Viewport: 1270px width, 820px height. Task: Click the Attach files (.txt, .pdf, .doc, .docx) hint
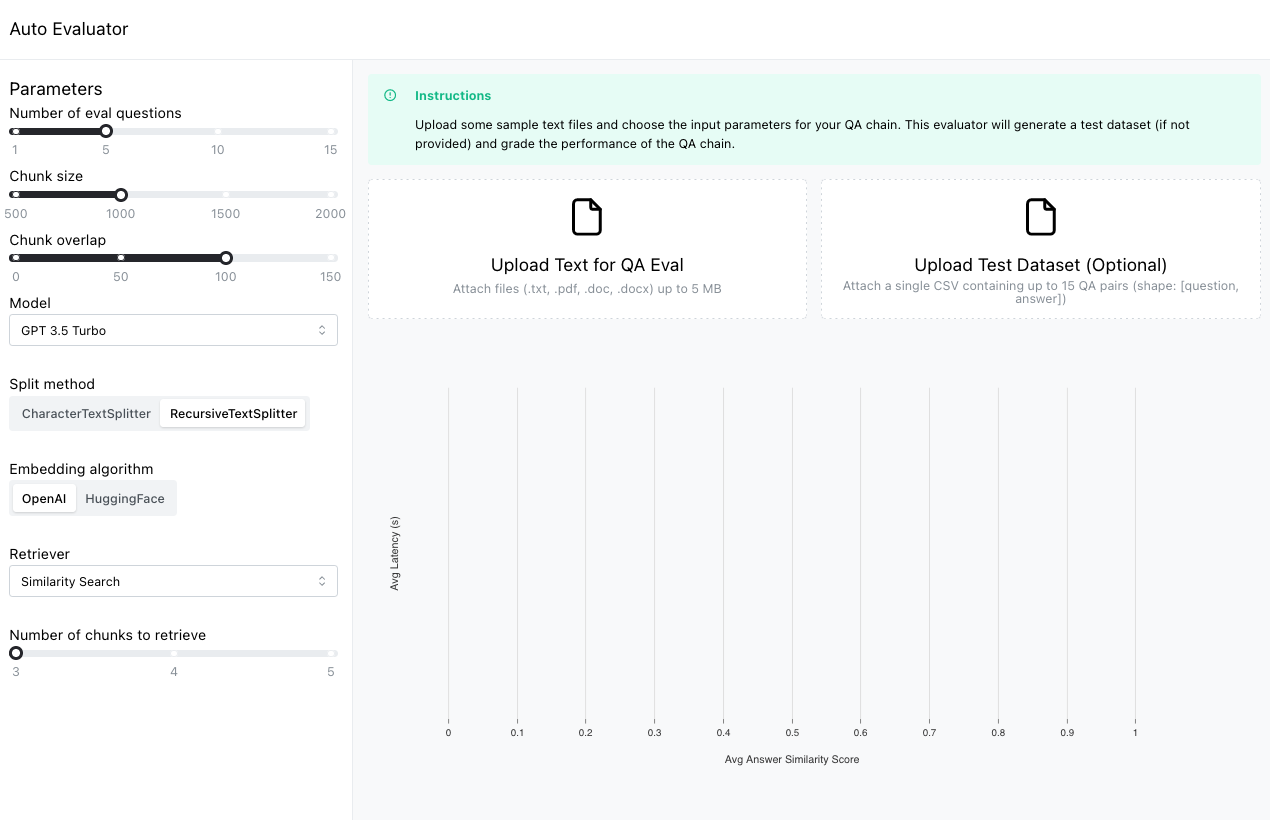(587, 289)
